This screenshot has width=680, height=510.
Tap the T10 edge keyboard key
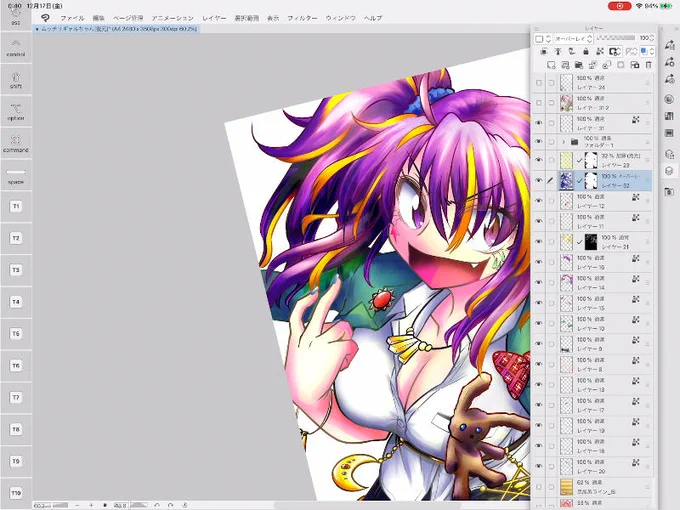click(x=16, y=493)
